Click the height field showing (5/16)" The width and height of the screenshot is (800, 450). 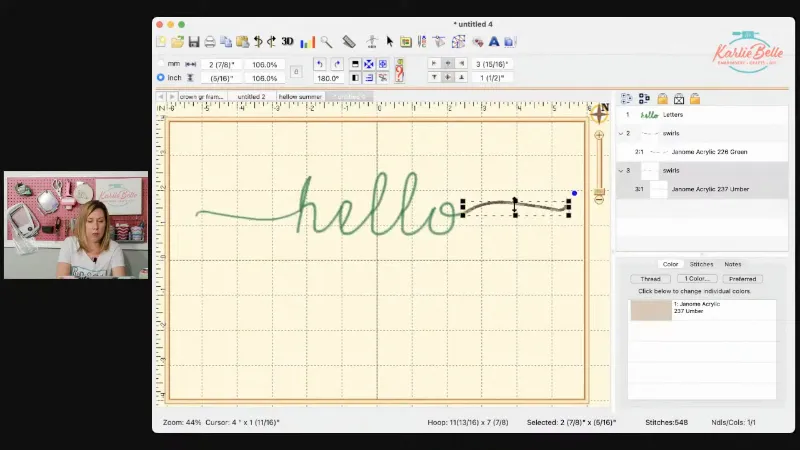(222, 79)
